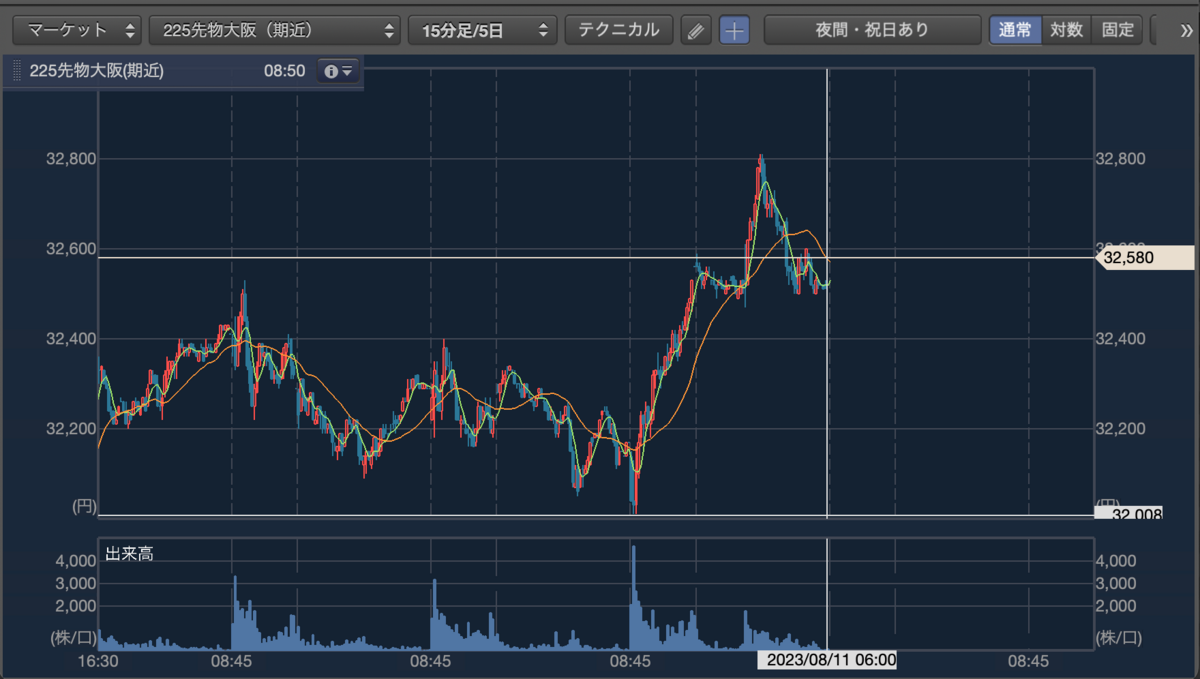
Task: Open the マーケット dropdown
Action: 76,30
